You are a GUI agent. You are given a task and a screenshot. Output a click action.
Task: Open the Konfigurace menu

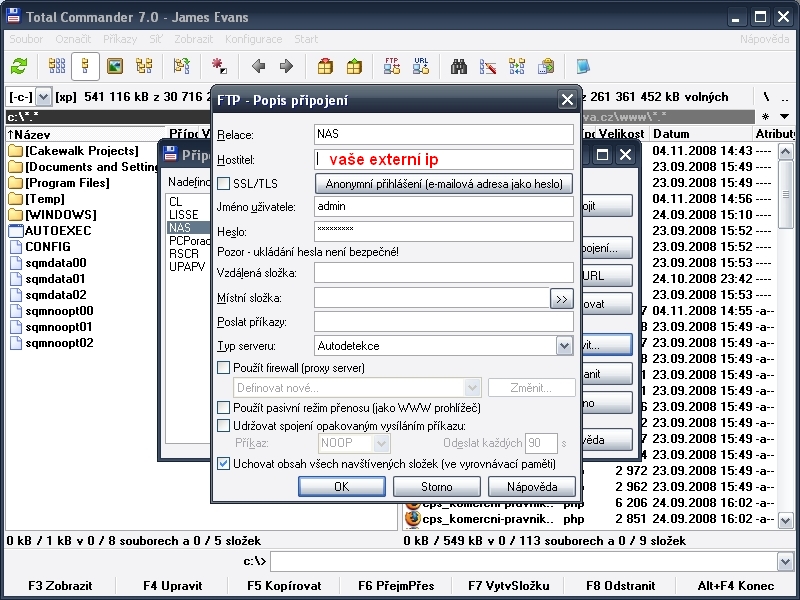pyautogui.click(x=254, y=39)
